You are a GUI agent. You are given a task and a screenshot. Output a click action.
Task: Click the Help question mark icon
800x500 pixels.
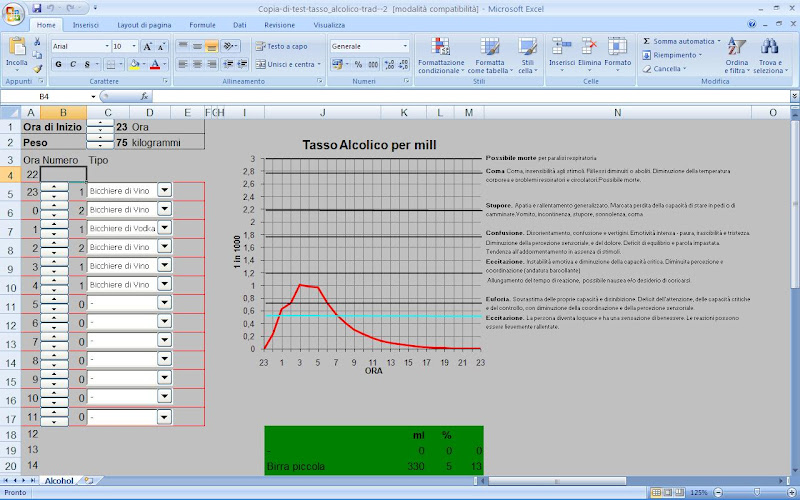pyautogui.click(x=752, y=24)
